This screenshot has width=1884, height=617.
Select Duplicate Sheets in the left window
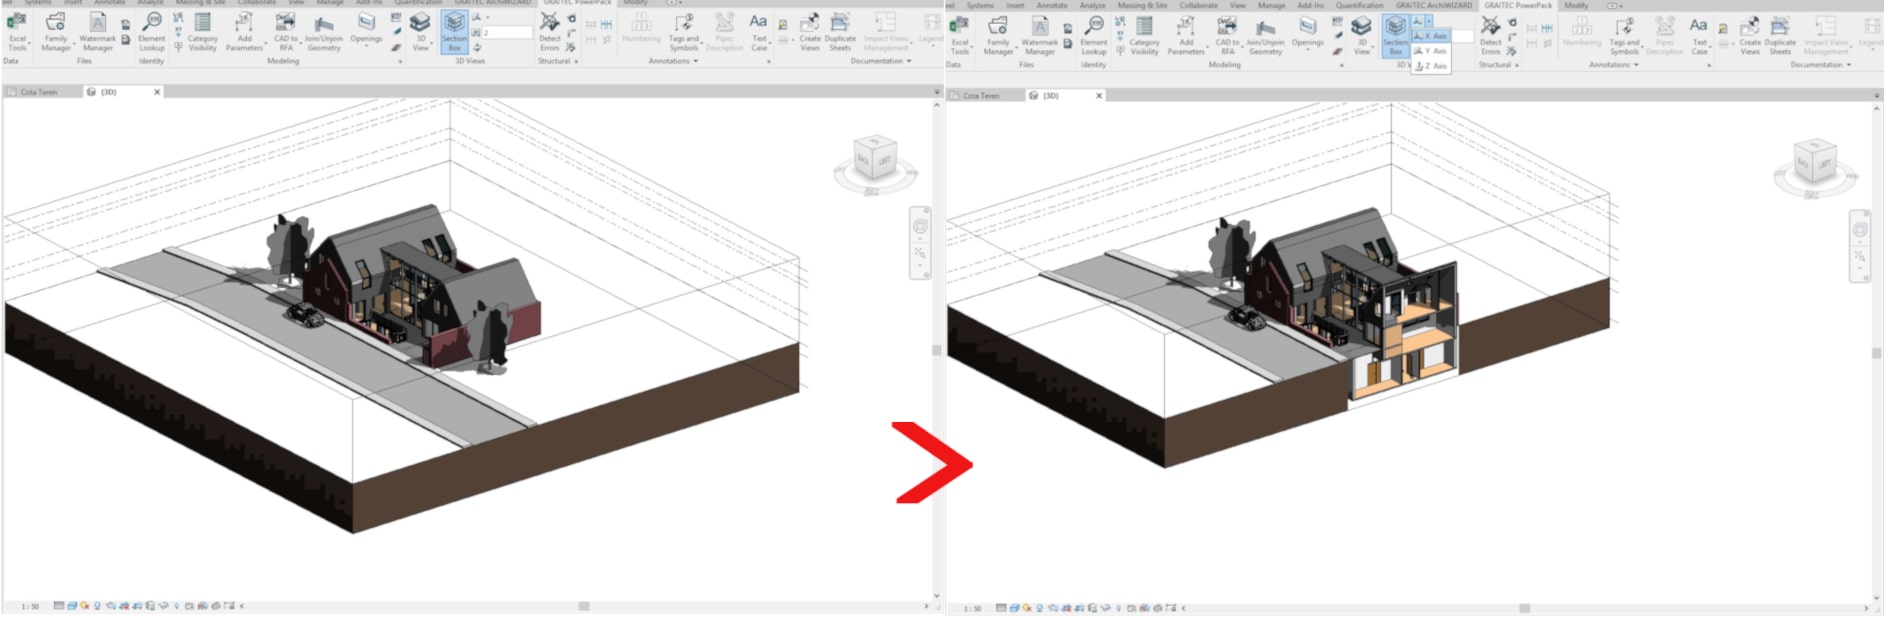click(840, 31)
